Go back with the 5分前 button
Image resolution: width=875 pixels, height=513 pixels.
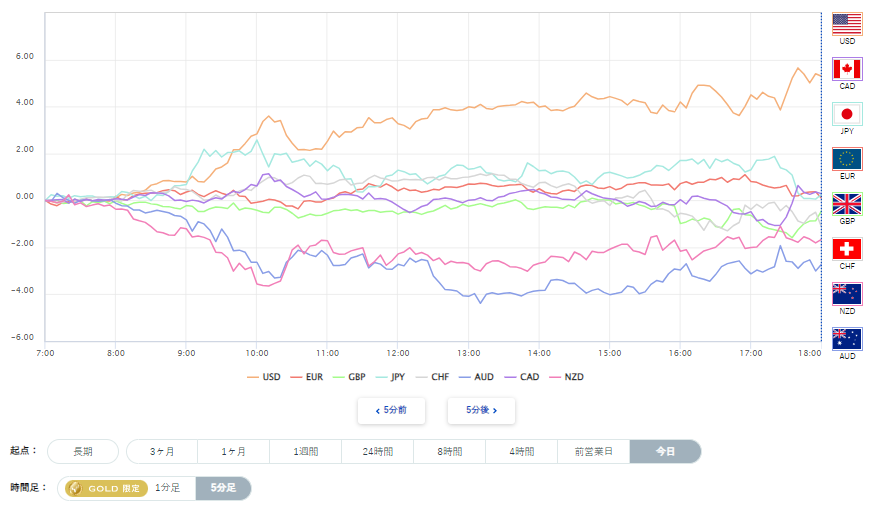[x=391, y=411]
